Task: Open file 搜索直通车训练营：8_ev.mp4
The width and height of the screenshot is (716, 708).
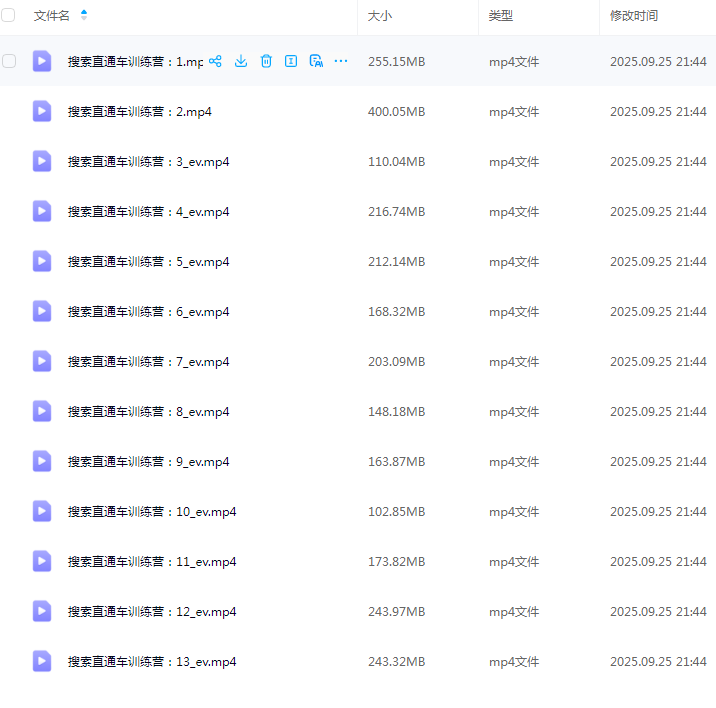Action: (x=148, y=412)
